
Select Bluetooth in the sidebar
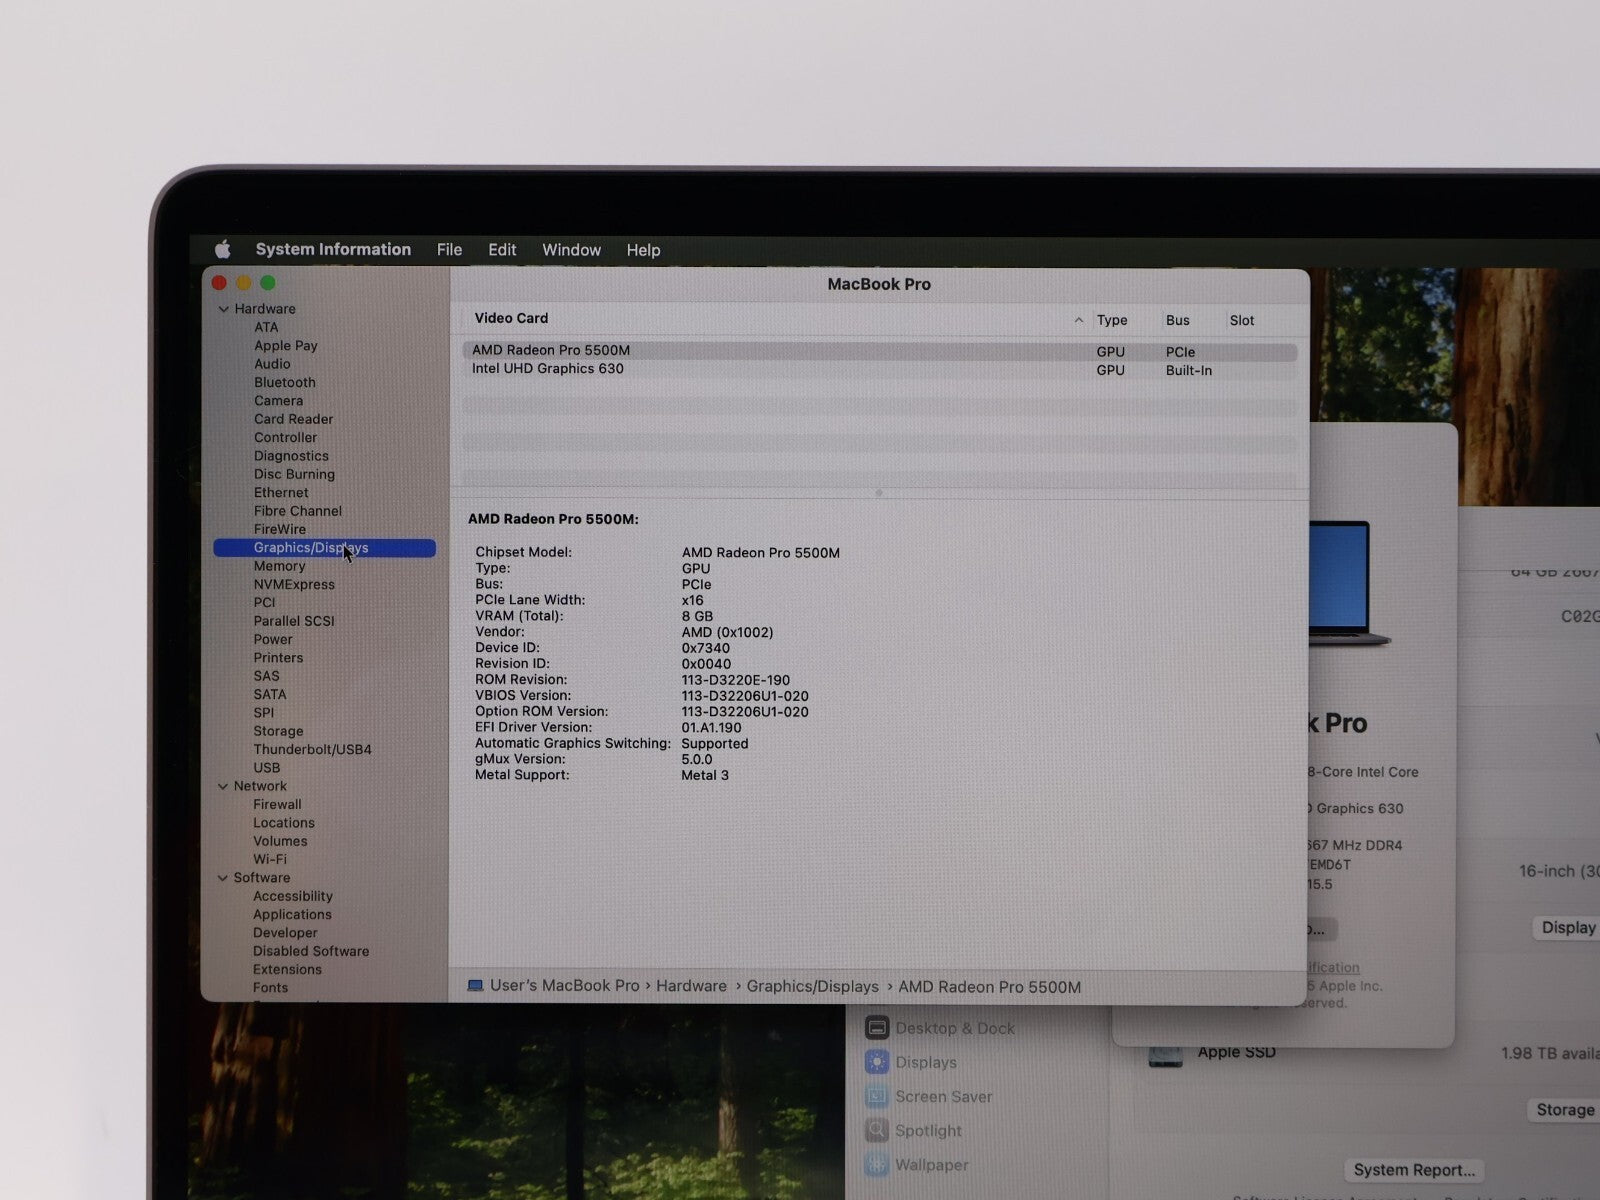(284, 382)
